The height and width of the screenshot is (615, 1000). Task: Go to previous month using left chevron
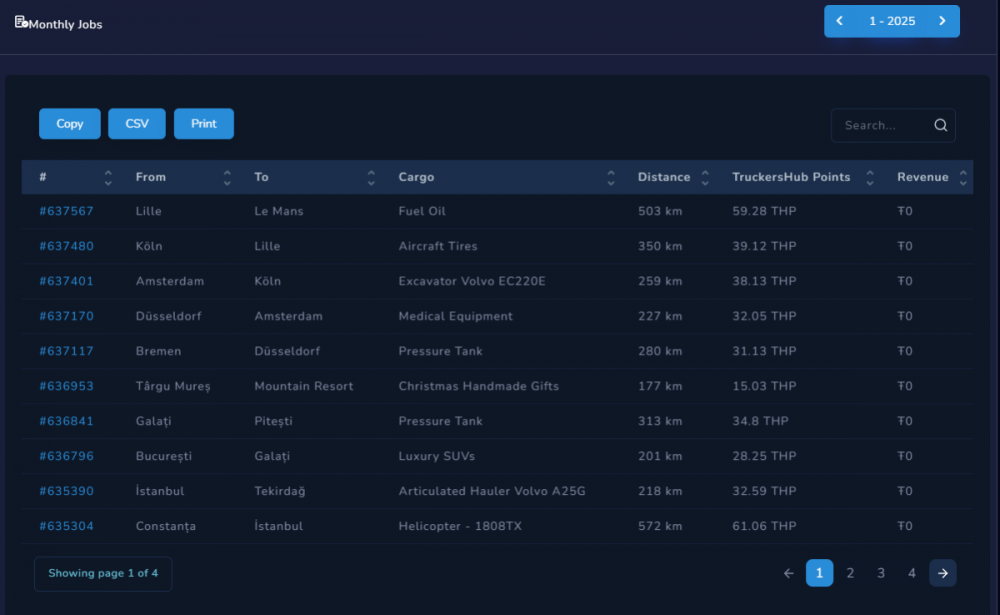click(x=840, y=21)
